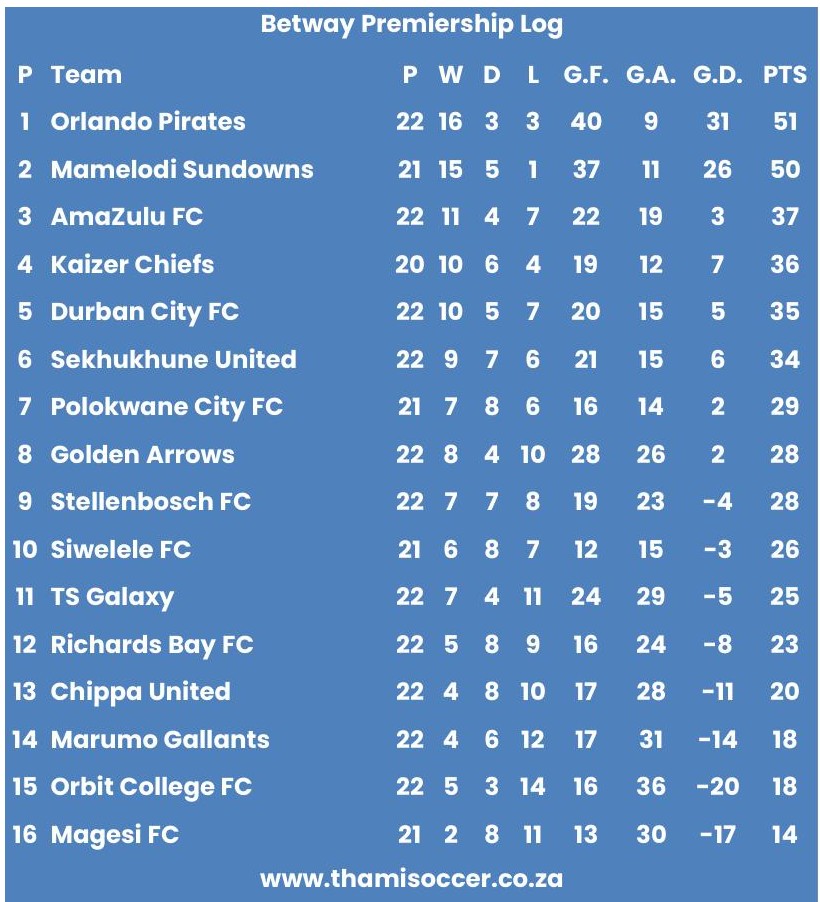The image size is (820, 902).
Task: Click the G.D. column header
Action: [717, 74]
